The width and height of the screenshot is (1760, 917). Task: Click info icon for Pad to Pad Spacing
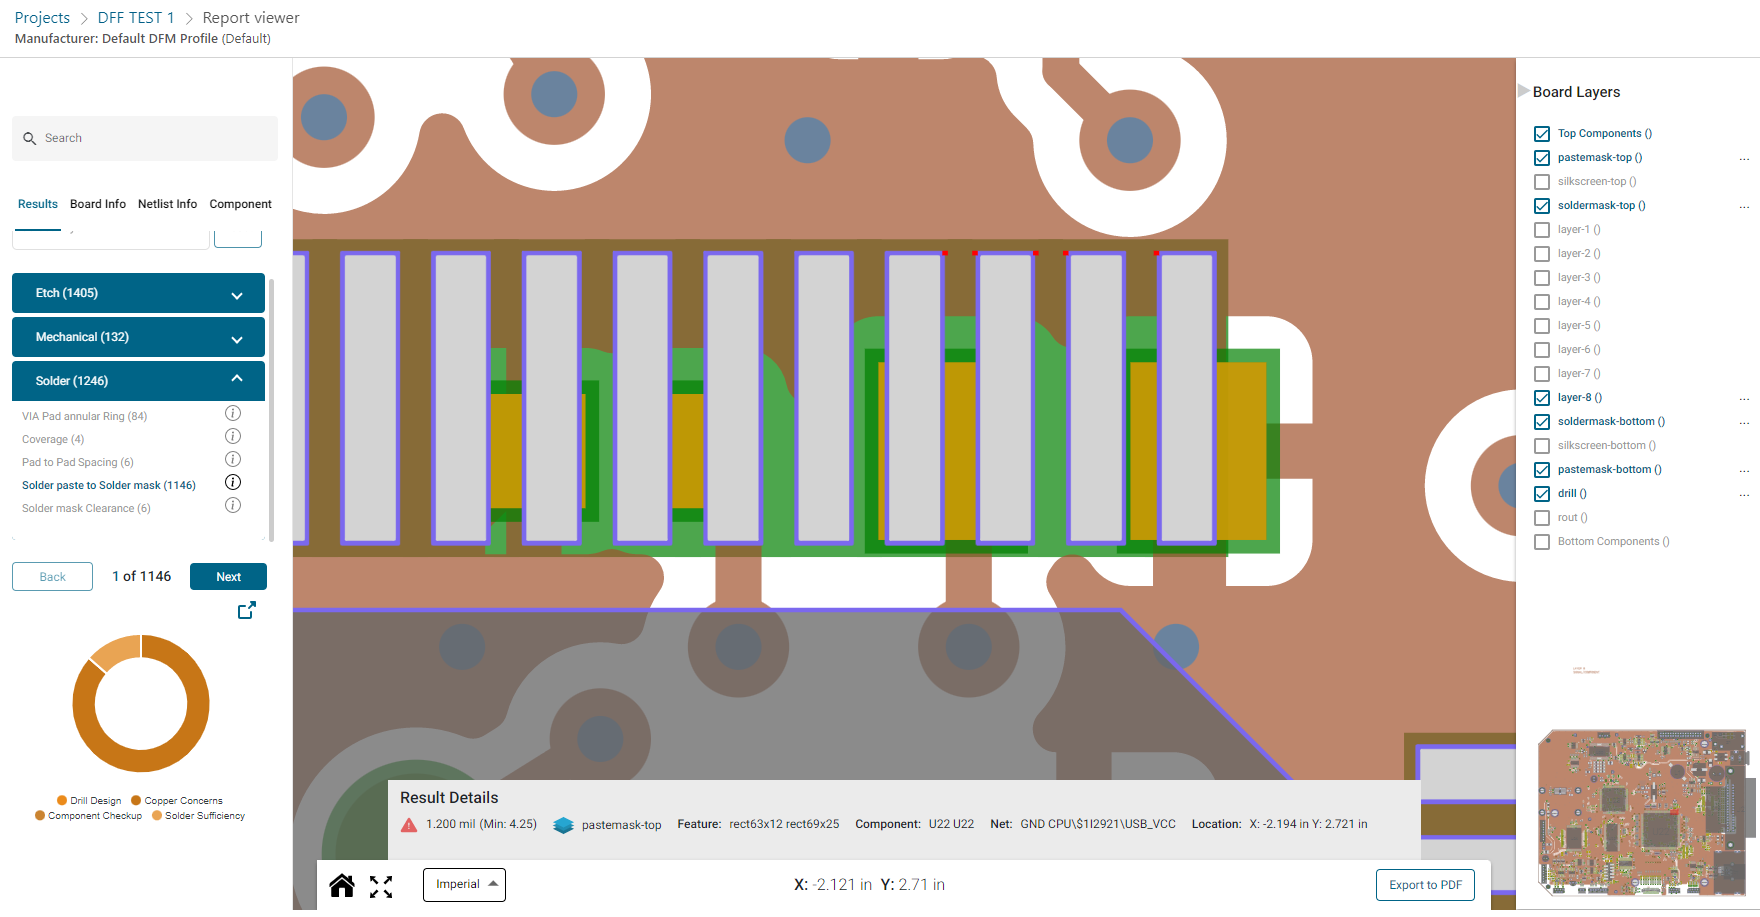[233, 459]
